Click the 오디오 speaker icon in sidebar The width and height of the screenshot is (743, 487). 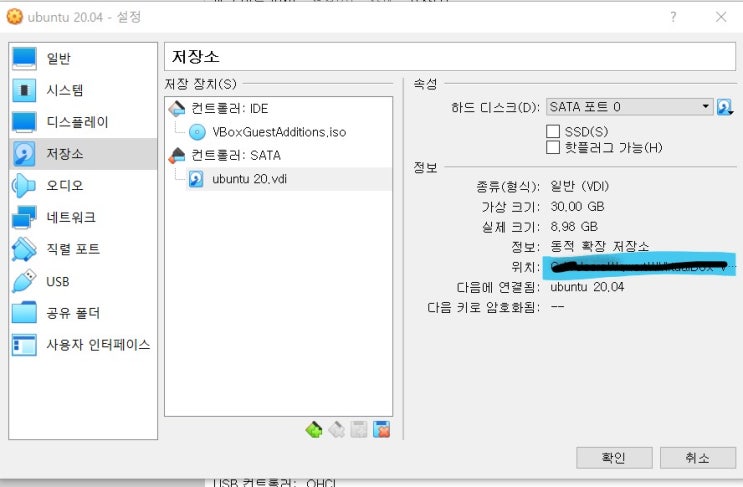(x=24, y=185)
